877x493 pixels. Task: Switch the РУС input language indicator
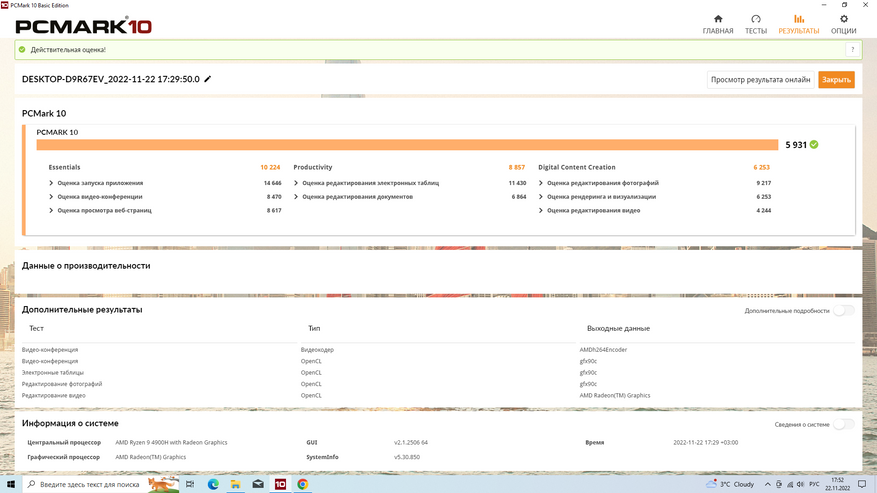(814, 485)
